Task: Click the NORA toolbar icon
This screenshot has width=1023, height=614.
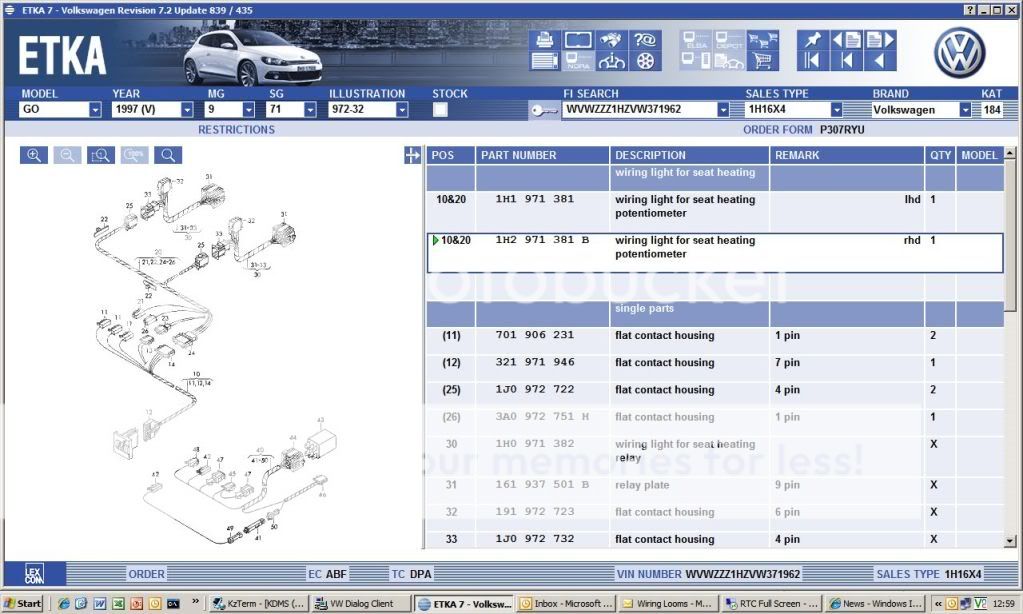Action: pos(578,61)
